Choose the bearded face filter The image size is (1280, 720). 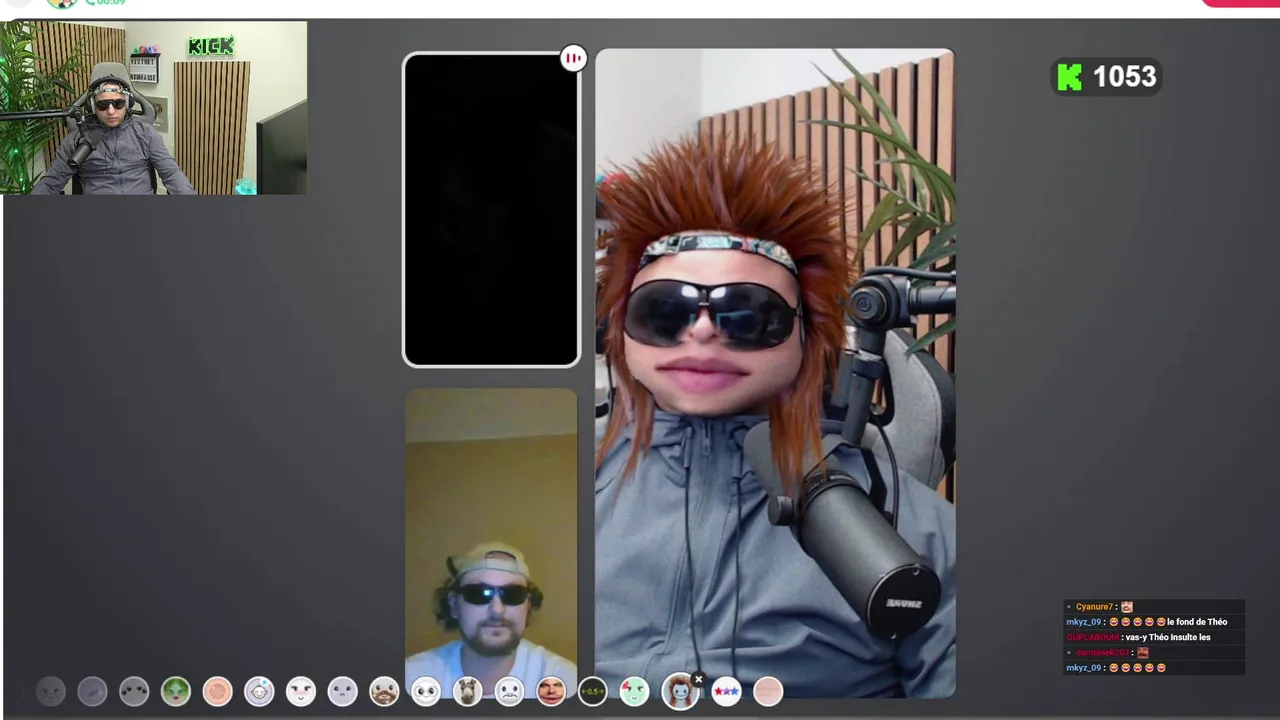(384, 691)
